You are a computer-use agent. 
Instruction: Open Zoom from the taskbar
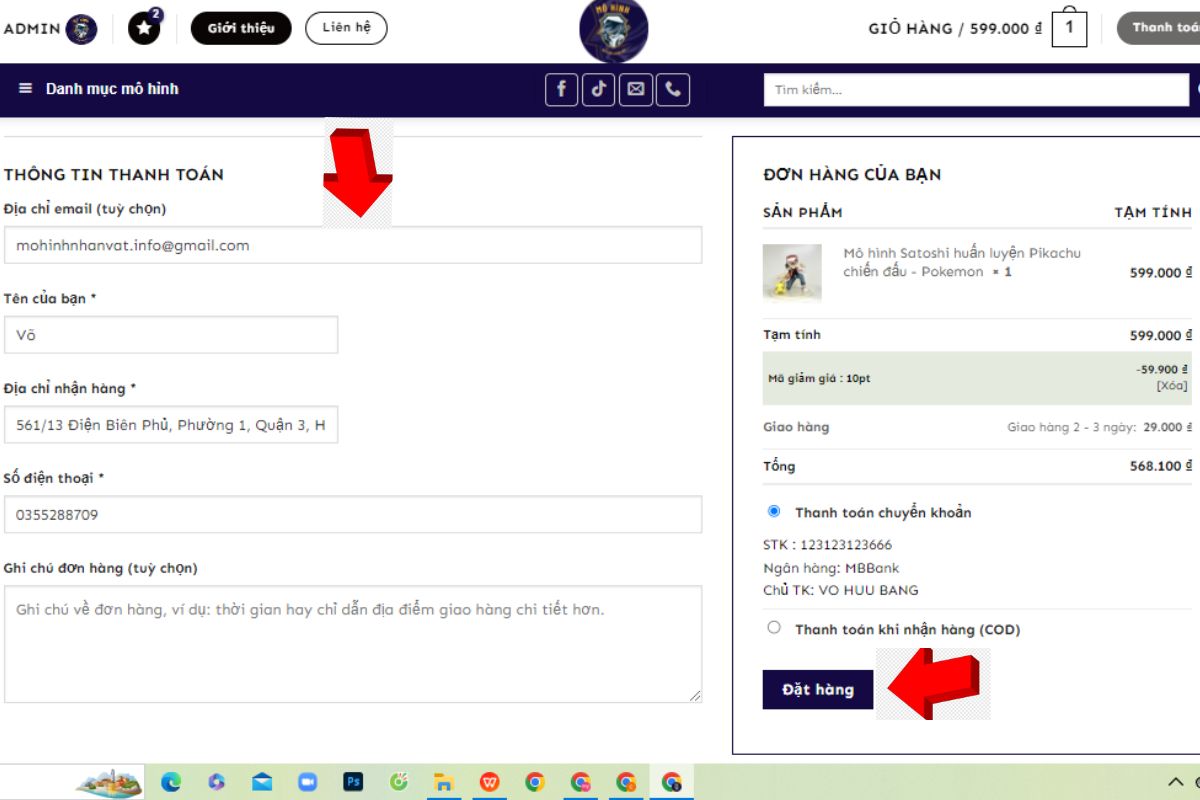pyautogui.click(x=307, y=782)
